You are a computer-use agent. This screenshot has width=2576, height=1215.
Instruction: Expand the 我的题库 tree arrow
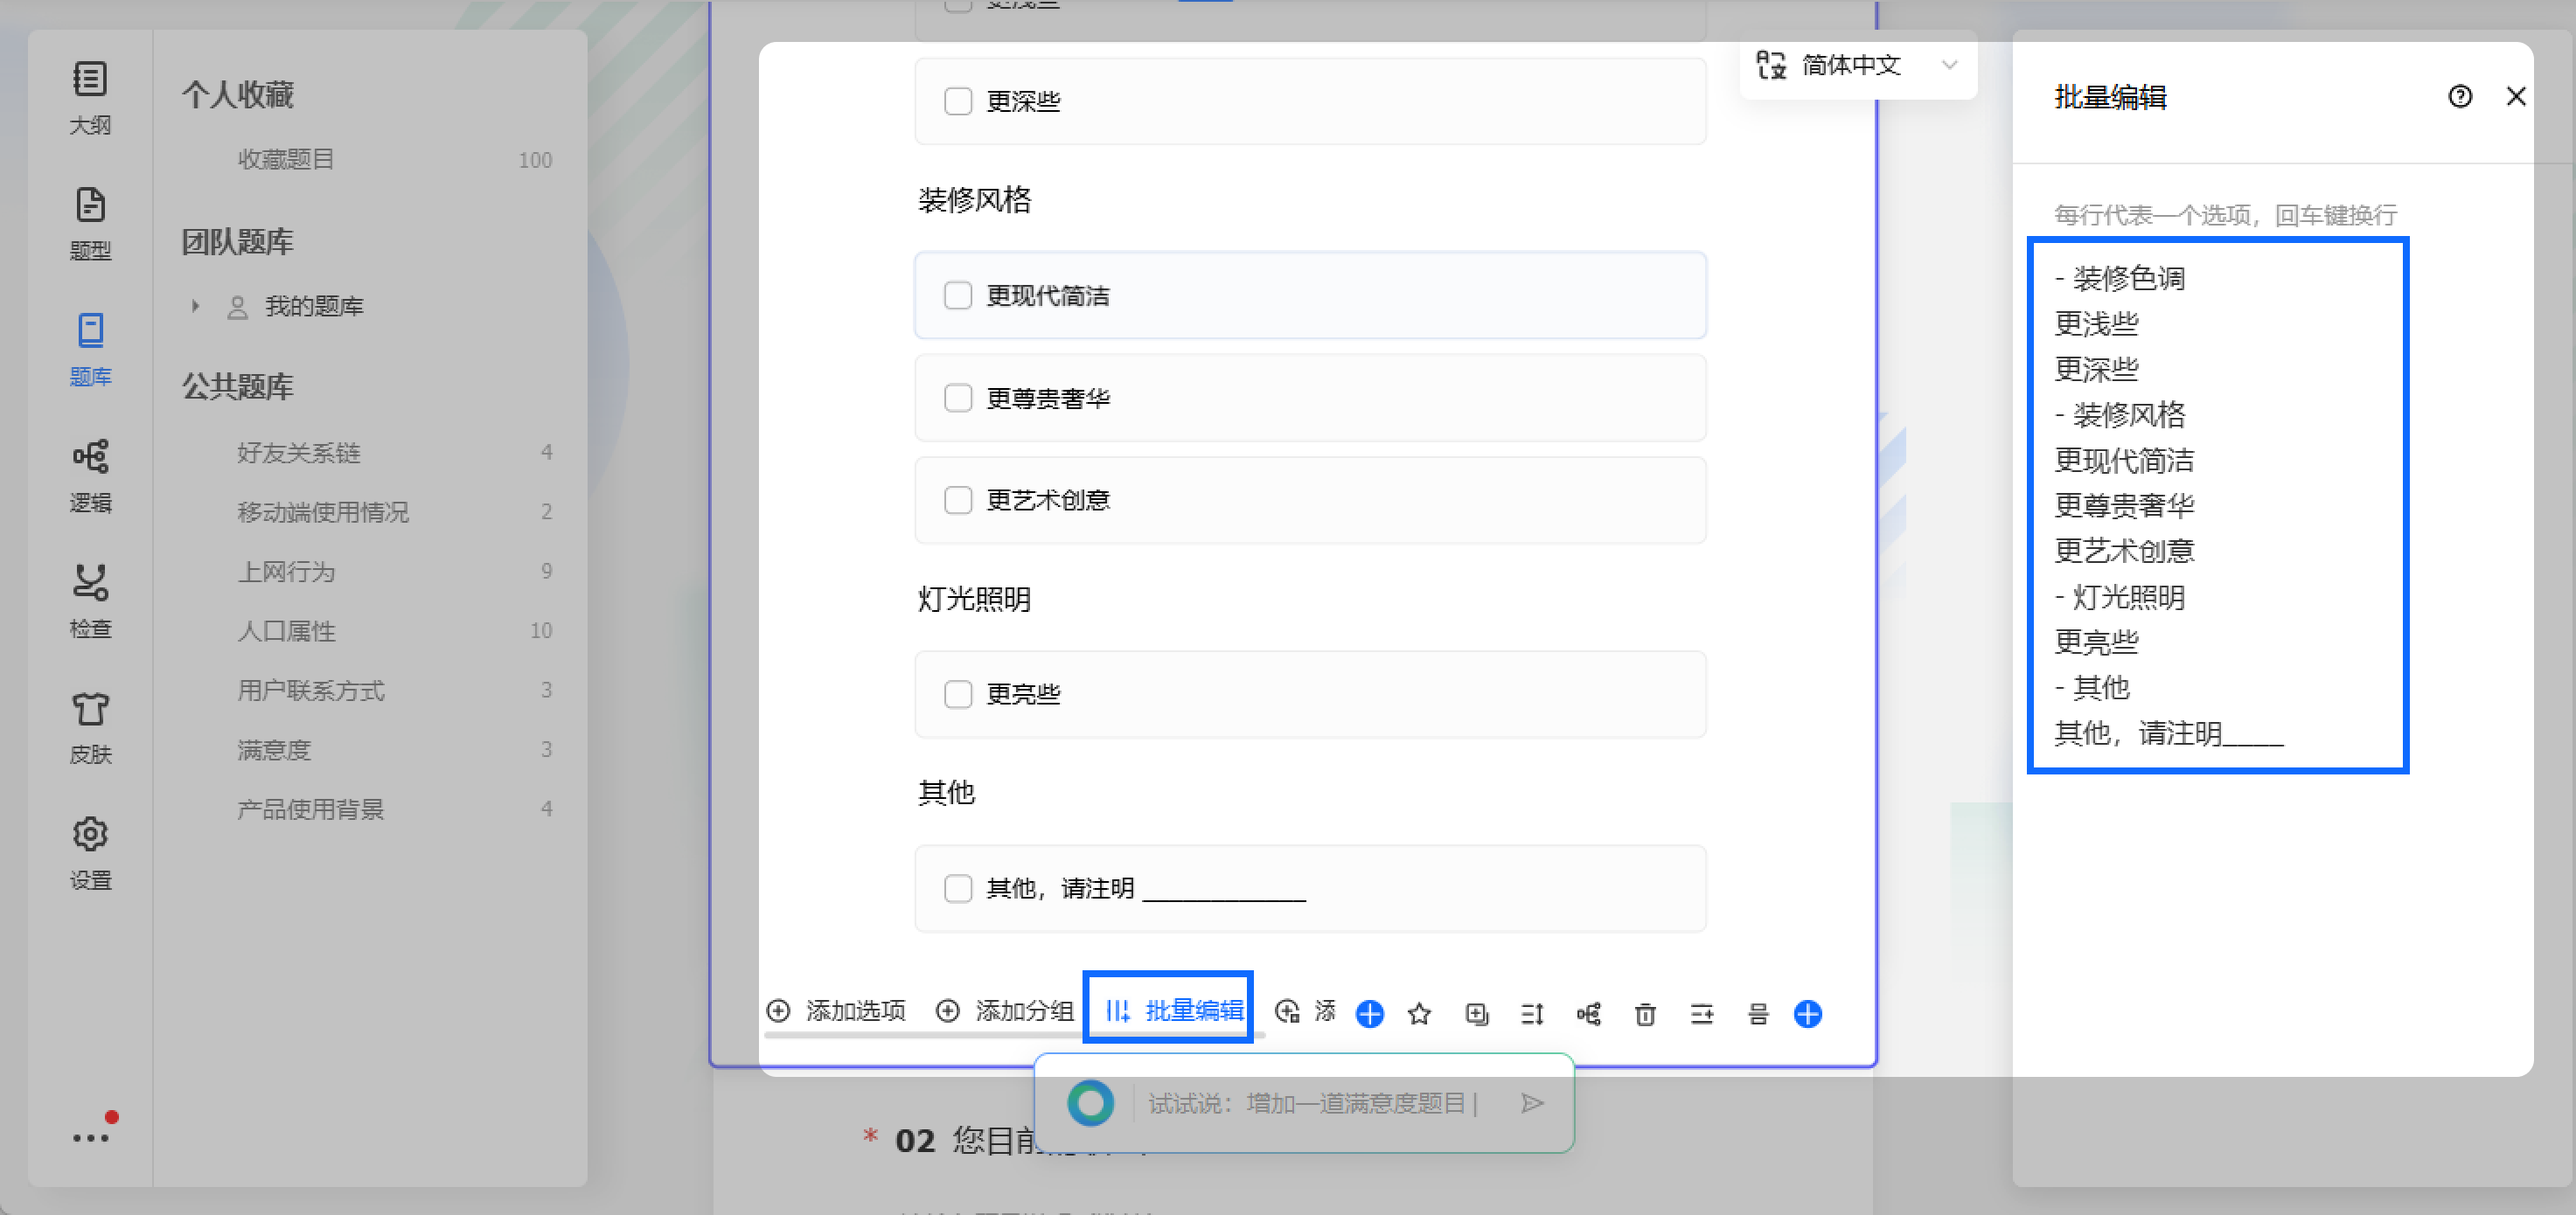point(195,306)
